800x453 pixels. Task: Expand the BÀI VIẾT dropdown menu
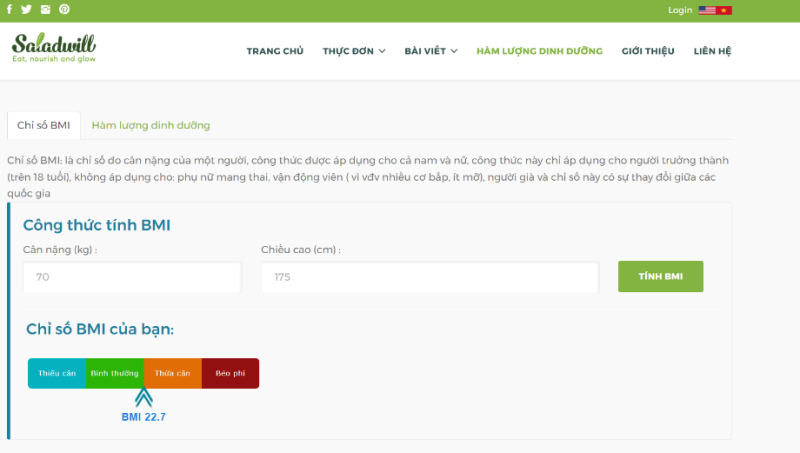click(x=430, y=51)
